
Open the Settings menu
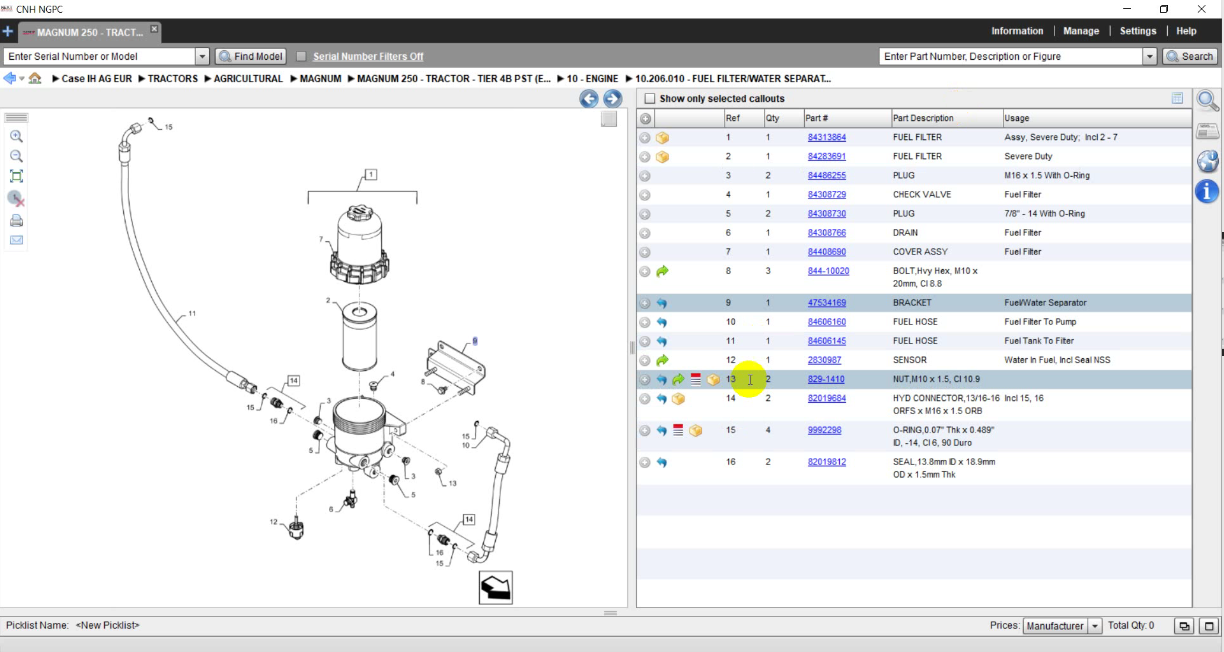coord(1138,31)
